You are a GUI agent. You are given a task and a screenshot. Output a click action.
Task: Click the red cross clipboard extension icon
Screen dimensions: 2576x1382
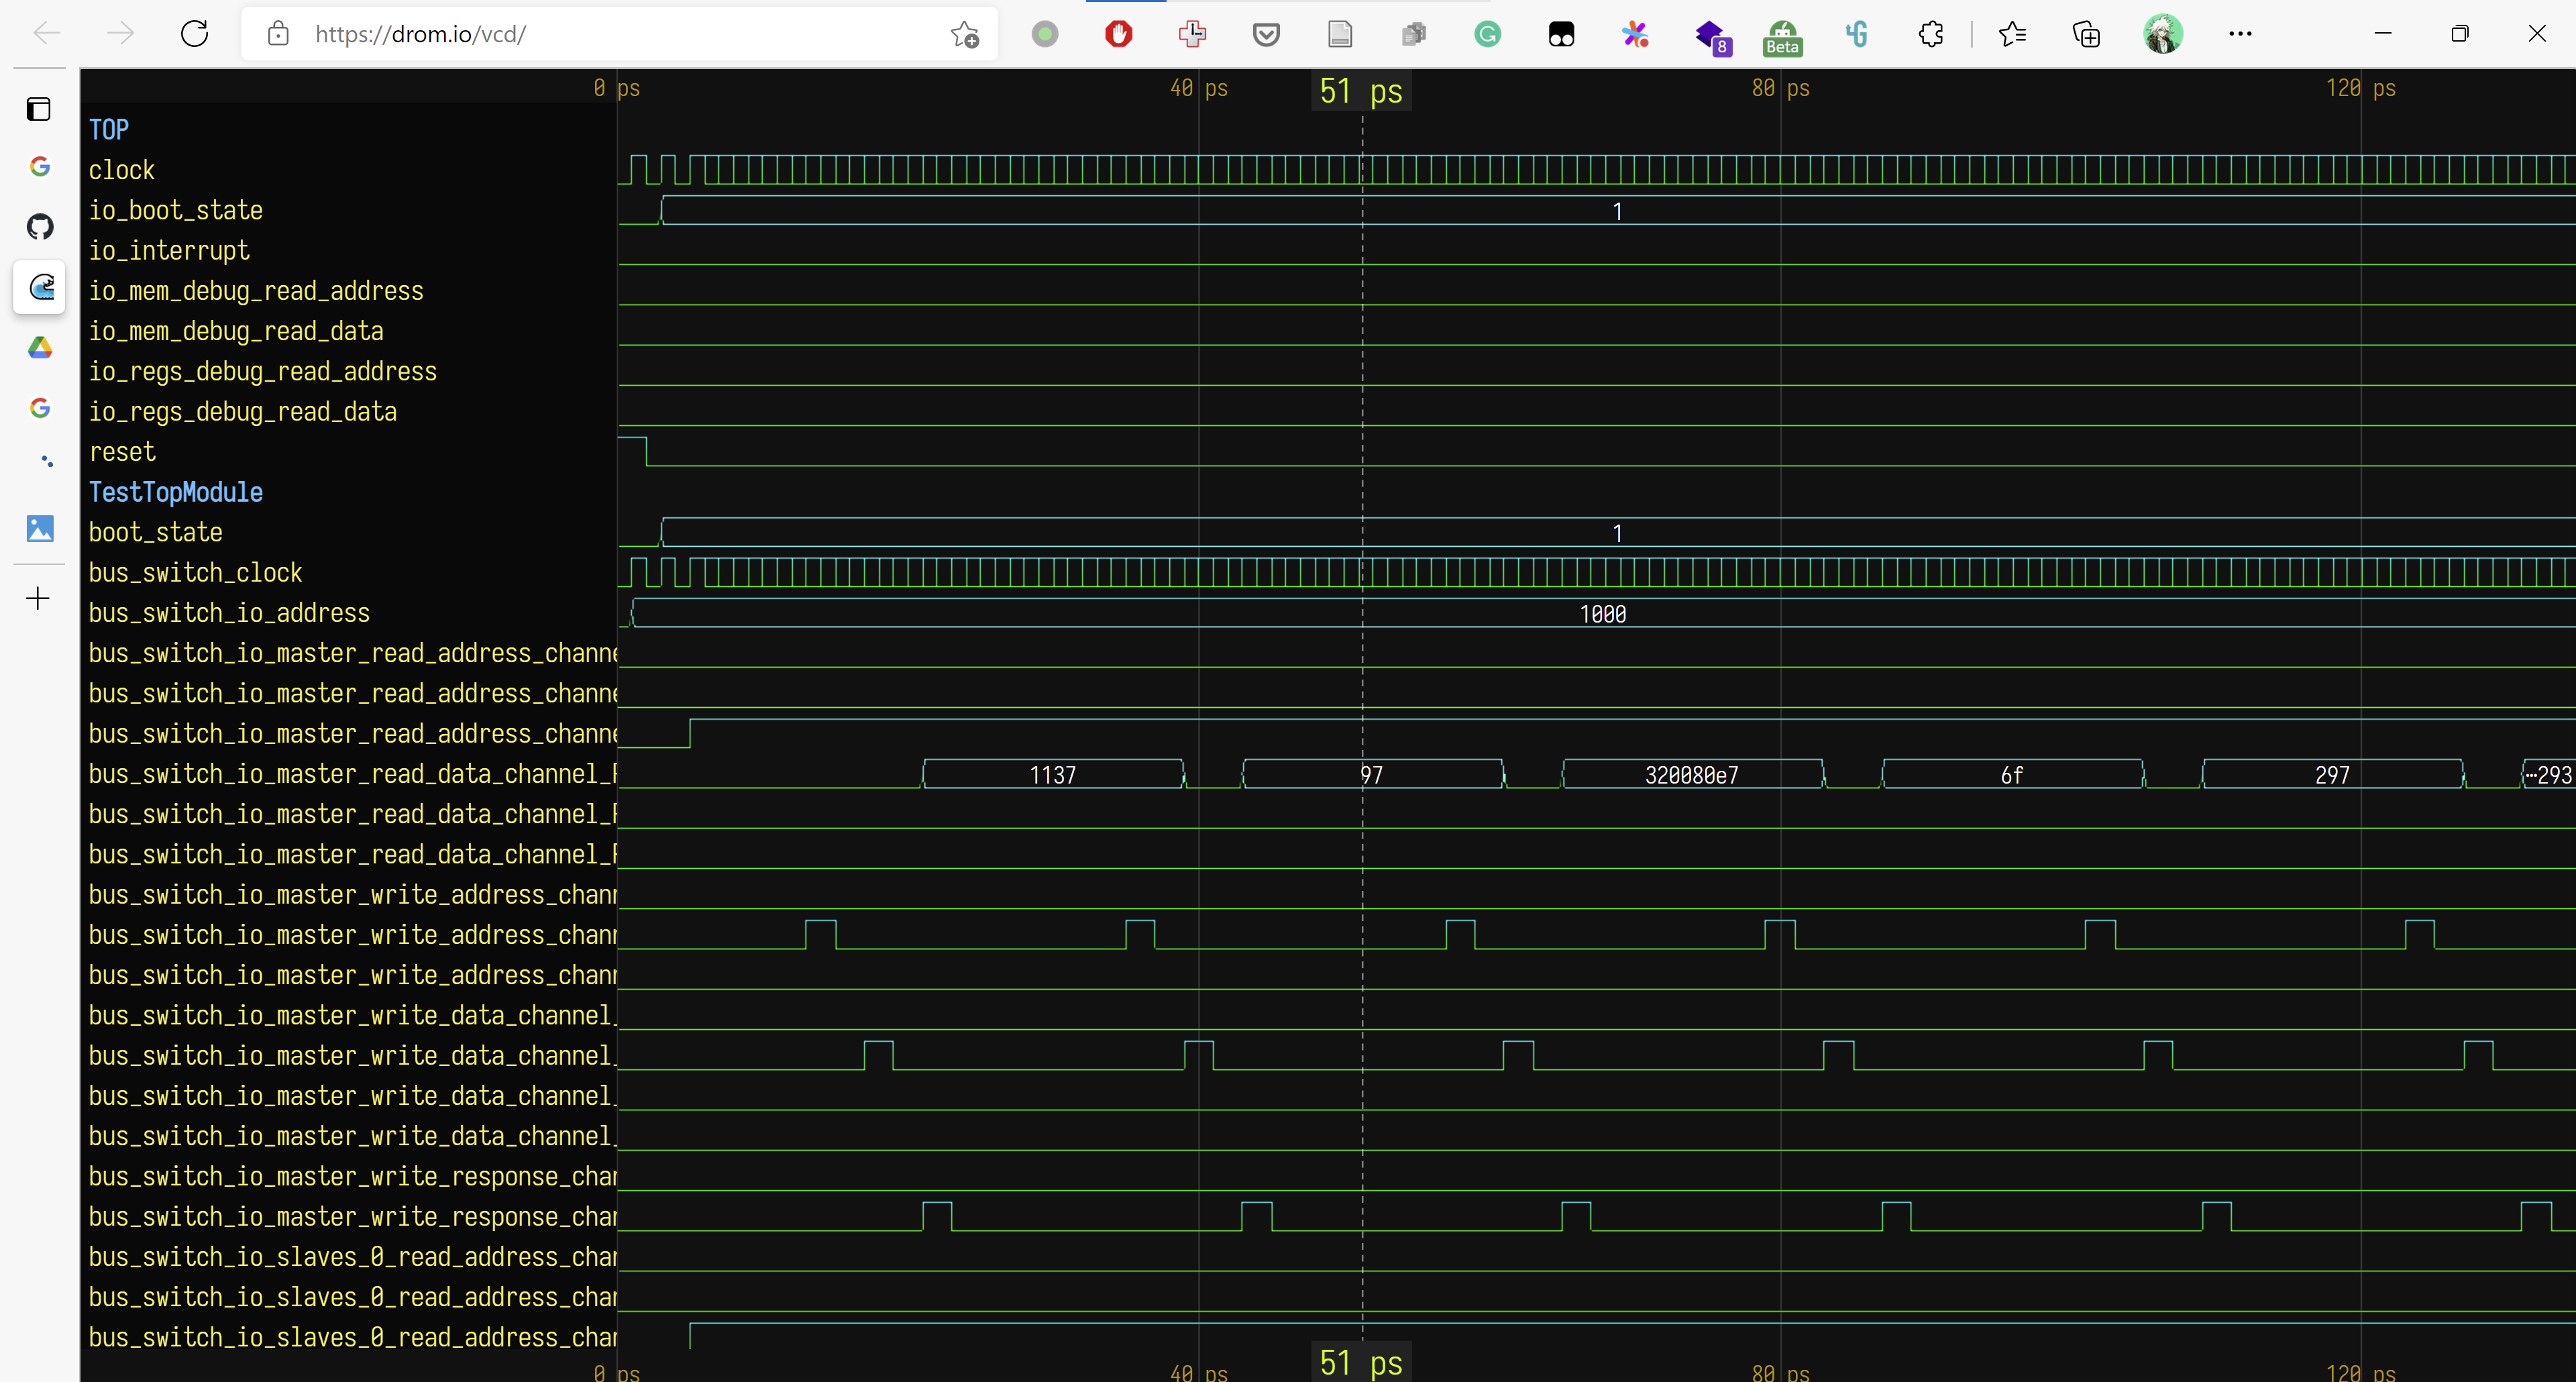point(1192,34)
